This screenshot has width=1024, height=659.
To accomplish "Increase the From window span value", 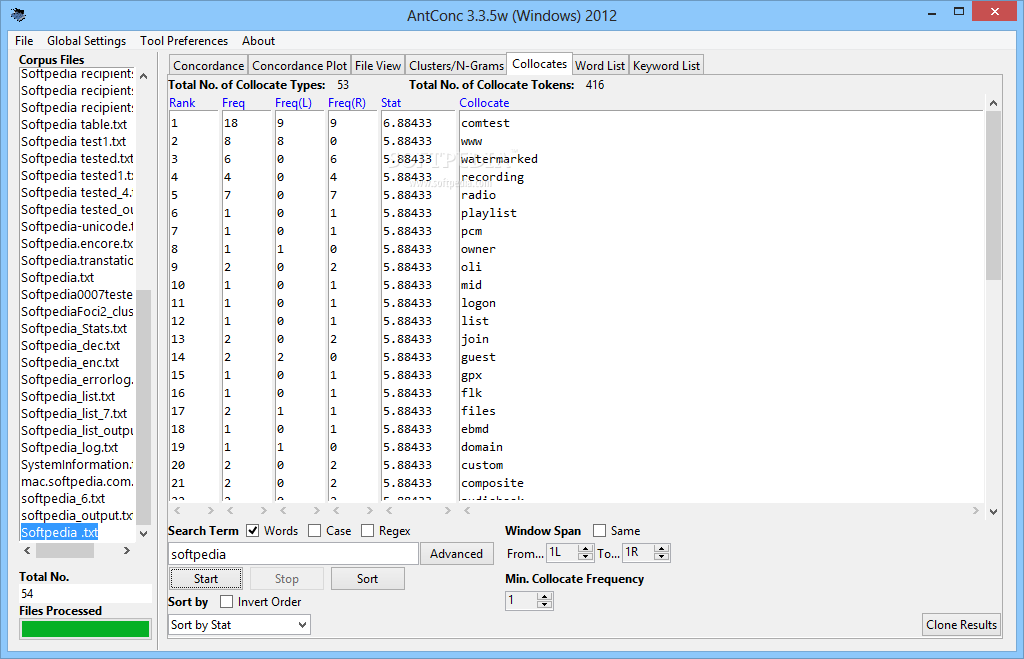I will point(586,549).
